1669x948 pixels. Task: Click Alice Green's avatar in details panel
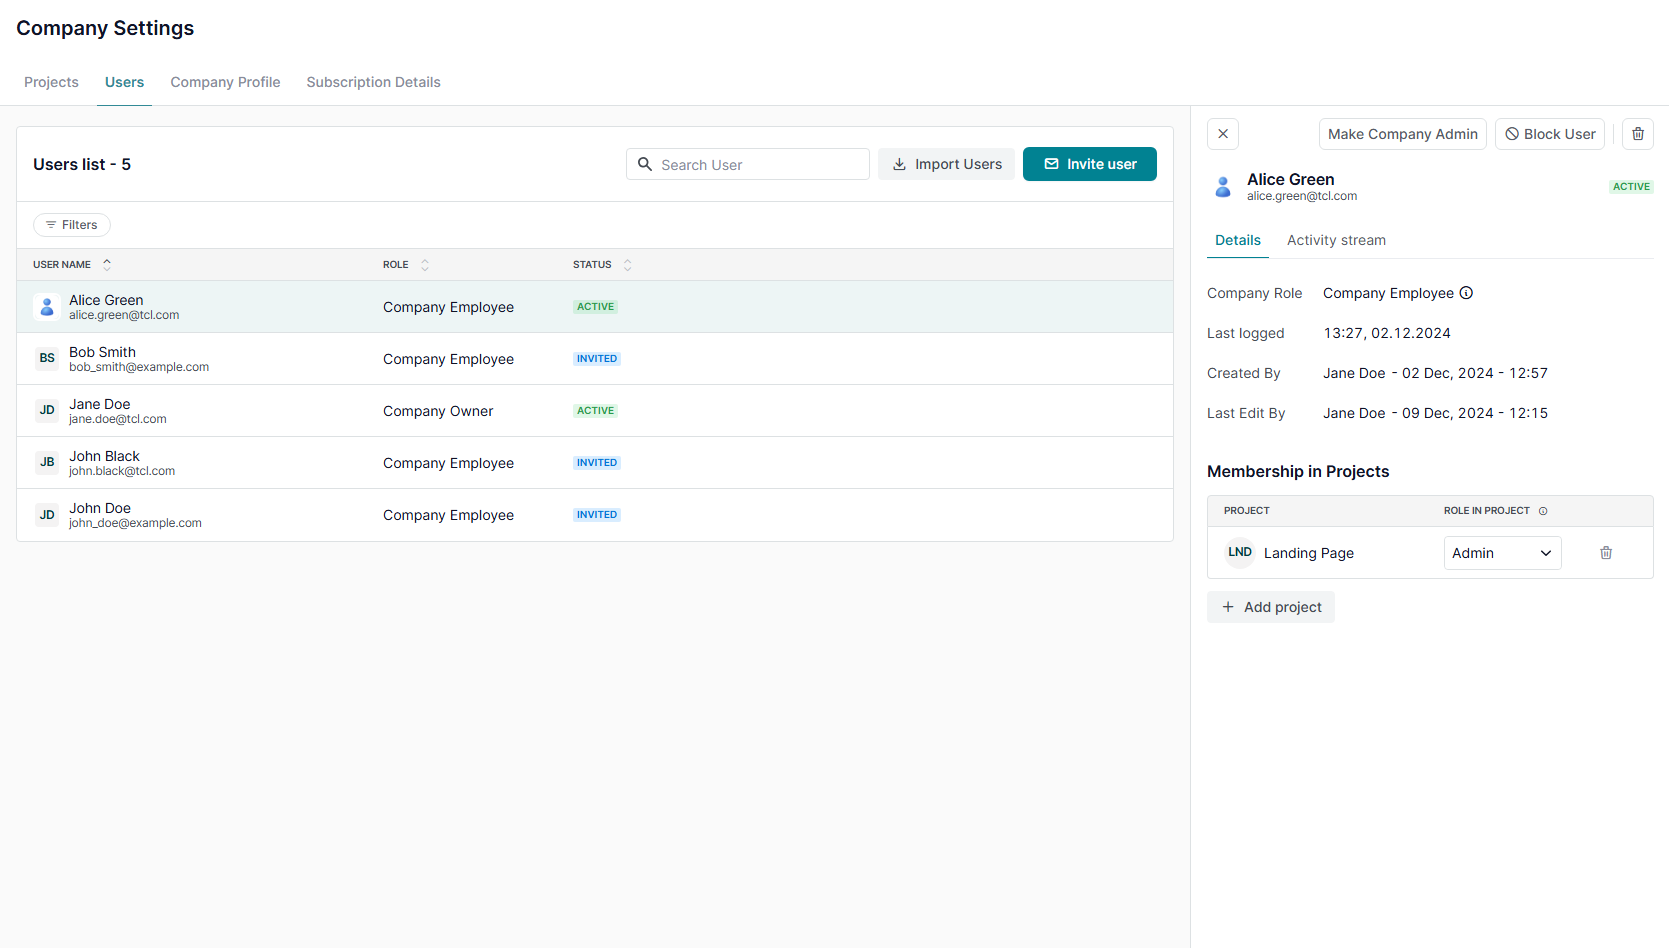1223,187
